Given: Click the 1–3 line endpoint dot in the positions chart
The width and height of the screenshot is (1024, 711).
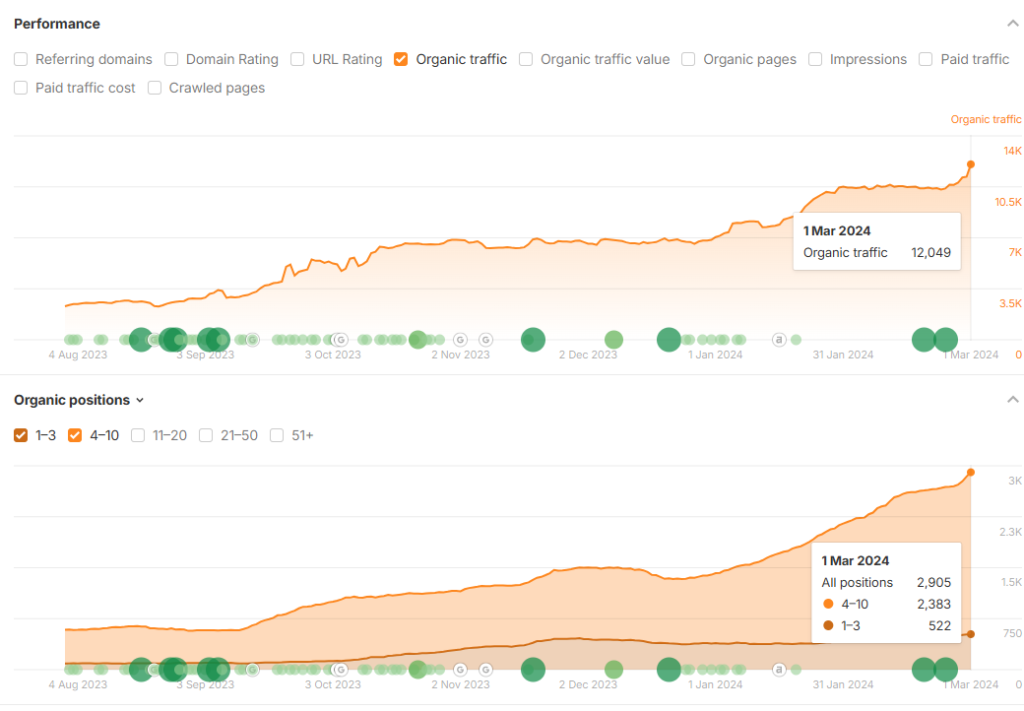Looking at the screenshot, I should coord(970,634).
